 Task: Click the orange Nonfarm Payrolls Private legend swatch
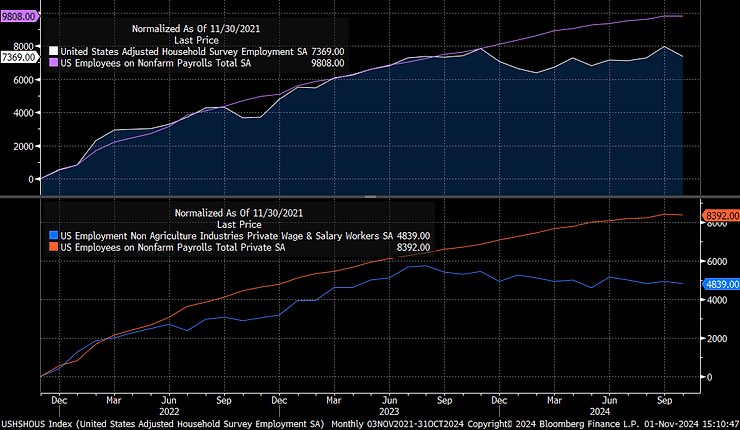[55, 248]
